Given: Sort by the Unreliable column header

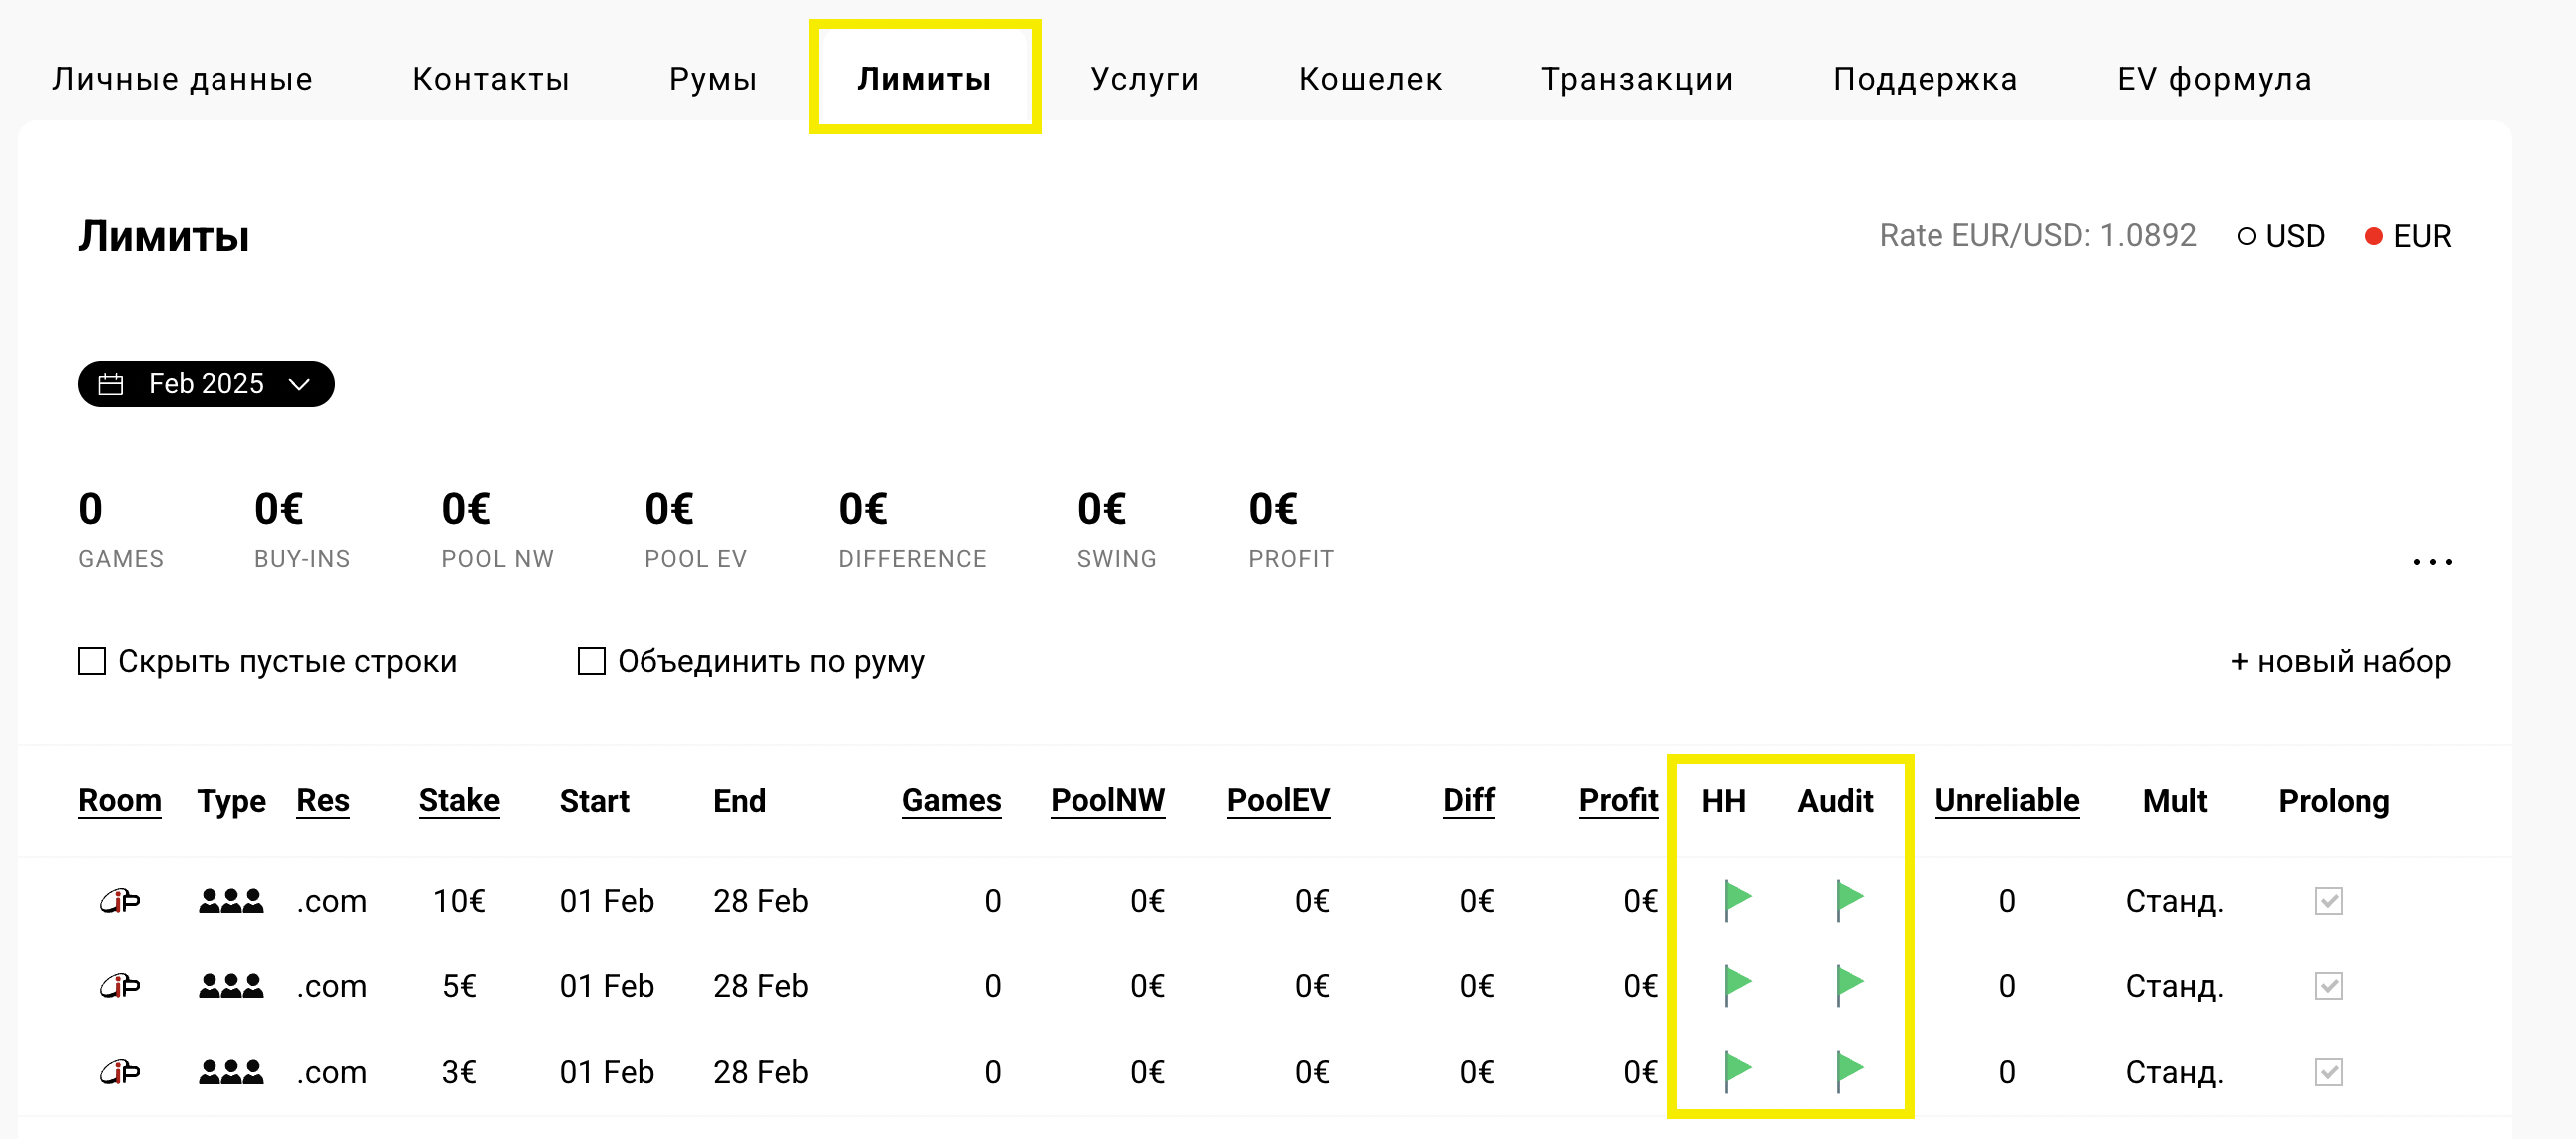Looking at the screenshot, I should 2006,800.
